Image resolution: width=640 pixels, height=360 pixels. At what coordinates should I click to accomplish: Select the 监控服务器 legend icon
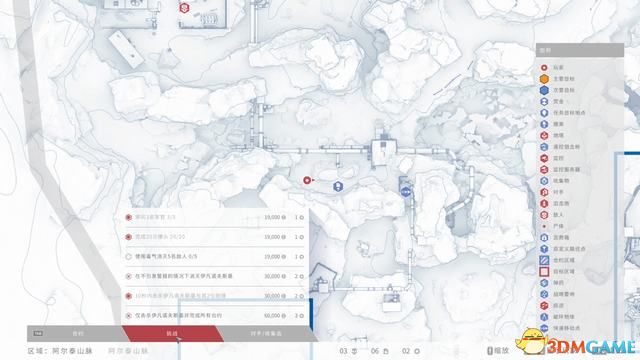[x=544, y=169]
